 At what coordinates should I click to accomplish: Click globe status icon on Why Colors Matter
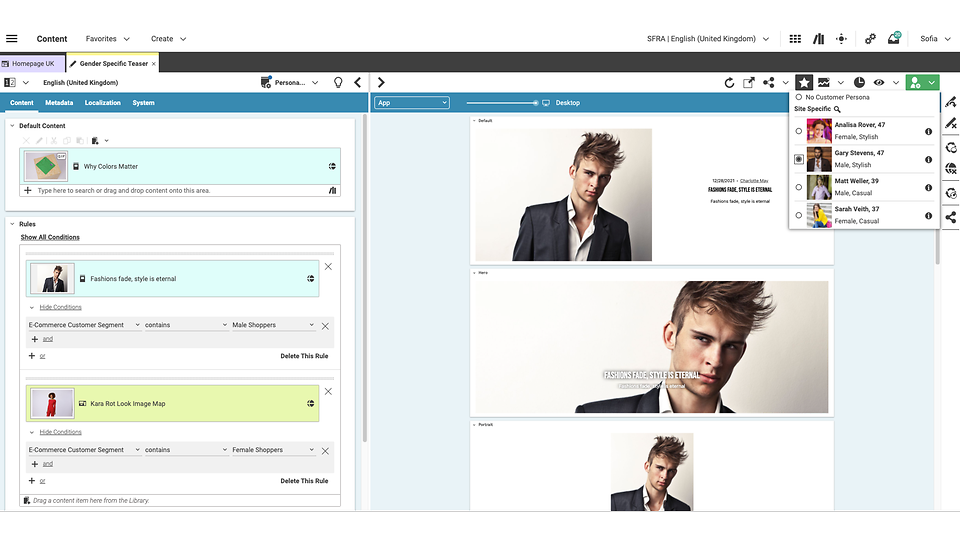332,166
